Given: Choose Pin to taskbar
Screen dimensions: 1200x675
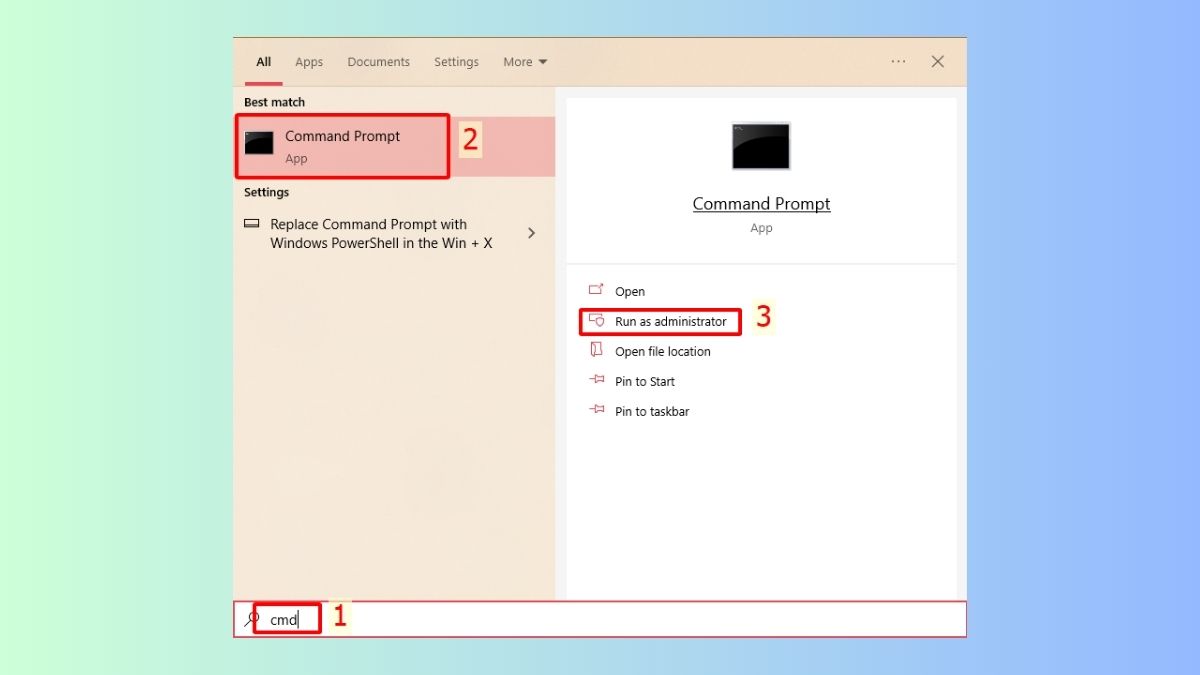Looking at the screenshot, I should point(652,412).
